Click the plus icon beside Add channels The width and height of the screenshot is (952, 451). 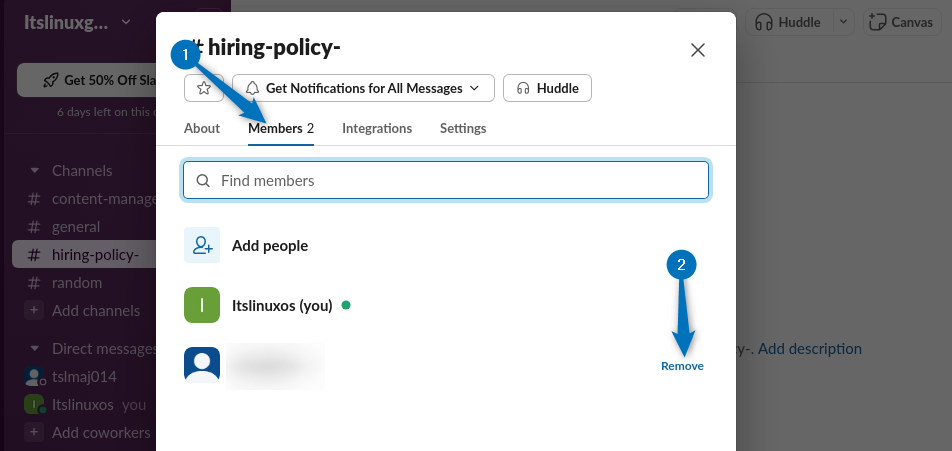34,311
